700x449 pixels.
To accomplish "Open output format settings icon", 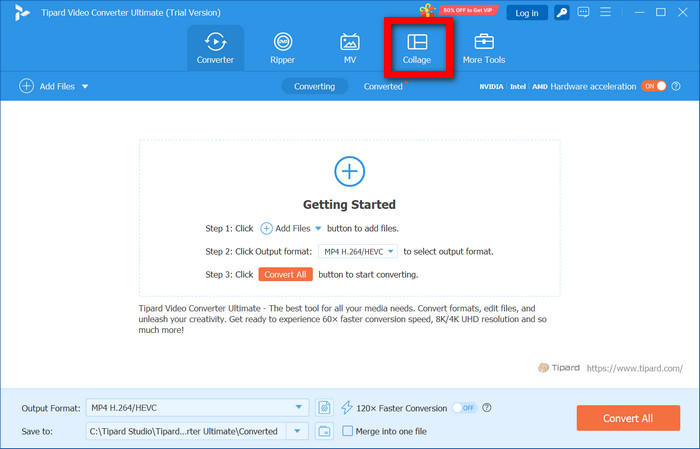I will 324,407.
